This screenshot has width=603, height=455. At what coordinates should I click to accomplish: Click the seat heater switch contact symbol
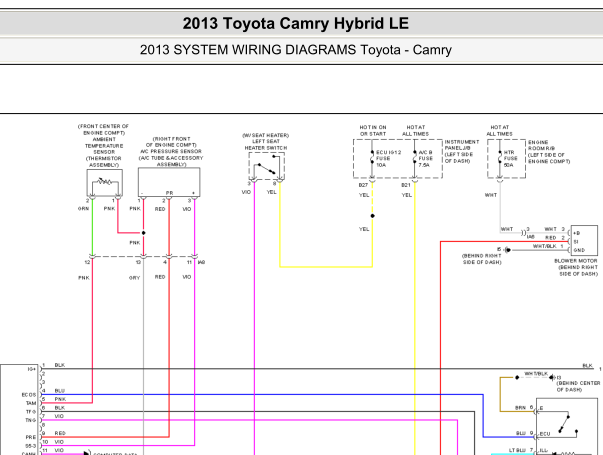click(x=267, y=165)
